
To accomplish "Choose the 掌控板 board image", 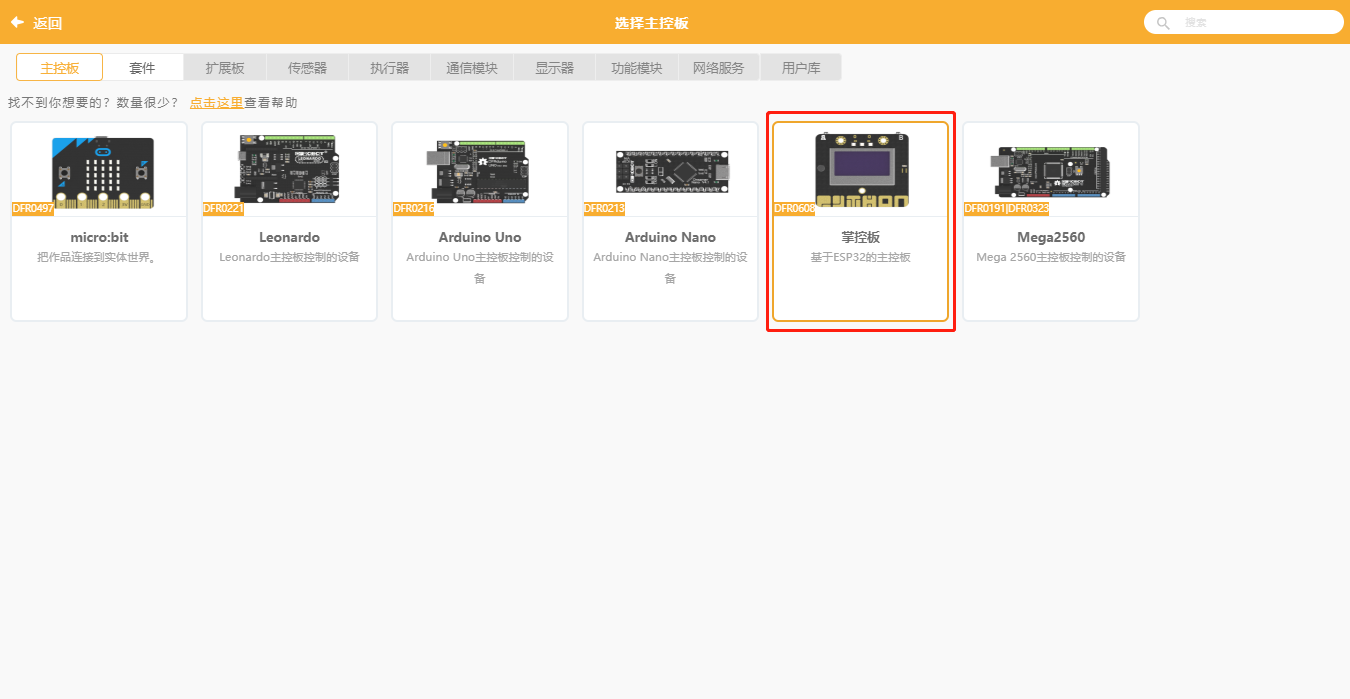I will point(861,170).
